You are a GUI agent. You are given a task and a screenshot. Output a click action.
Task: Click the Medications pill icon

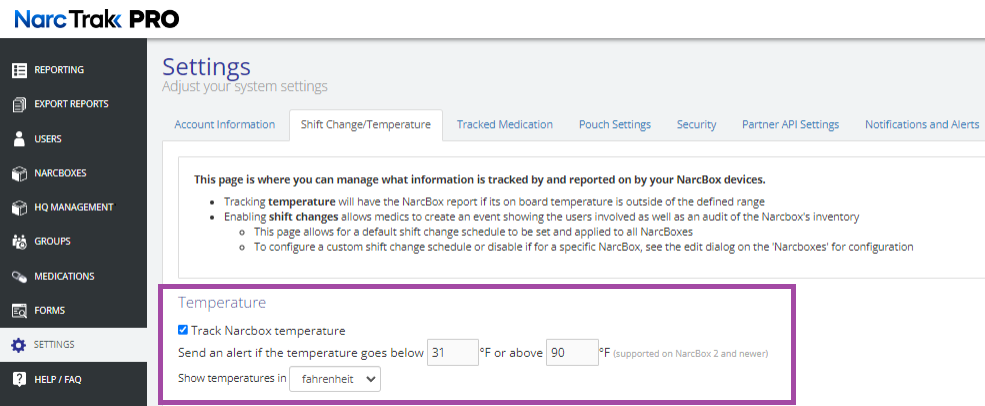[18, 276]
